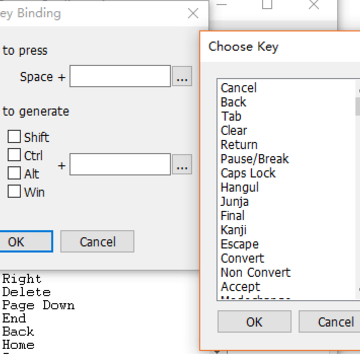Select Non Convert in the list
Image resolution: width=360 pixels, height=360 pixels.
[255, 273]
